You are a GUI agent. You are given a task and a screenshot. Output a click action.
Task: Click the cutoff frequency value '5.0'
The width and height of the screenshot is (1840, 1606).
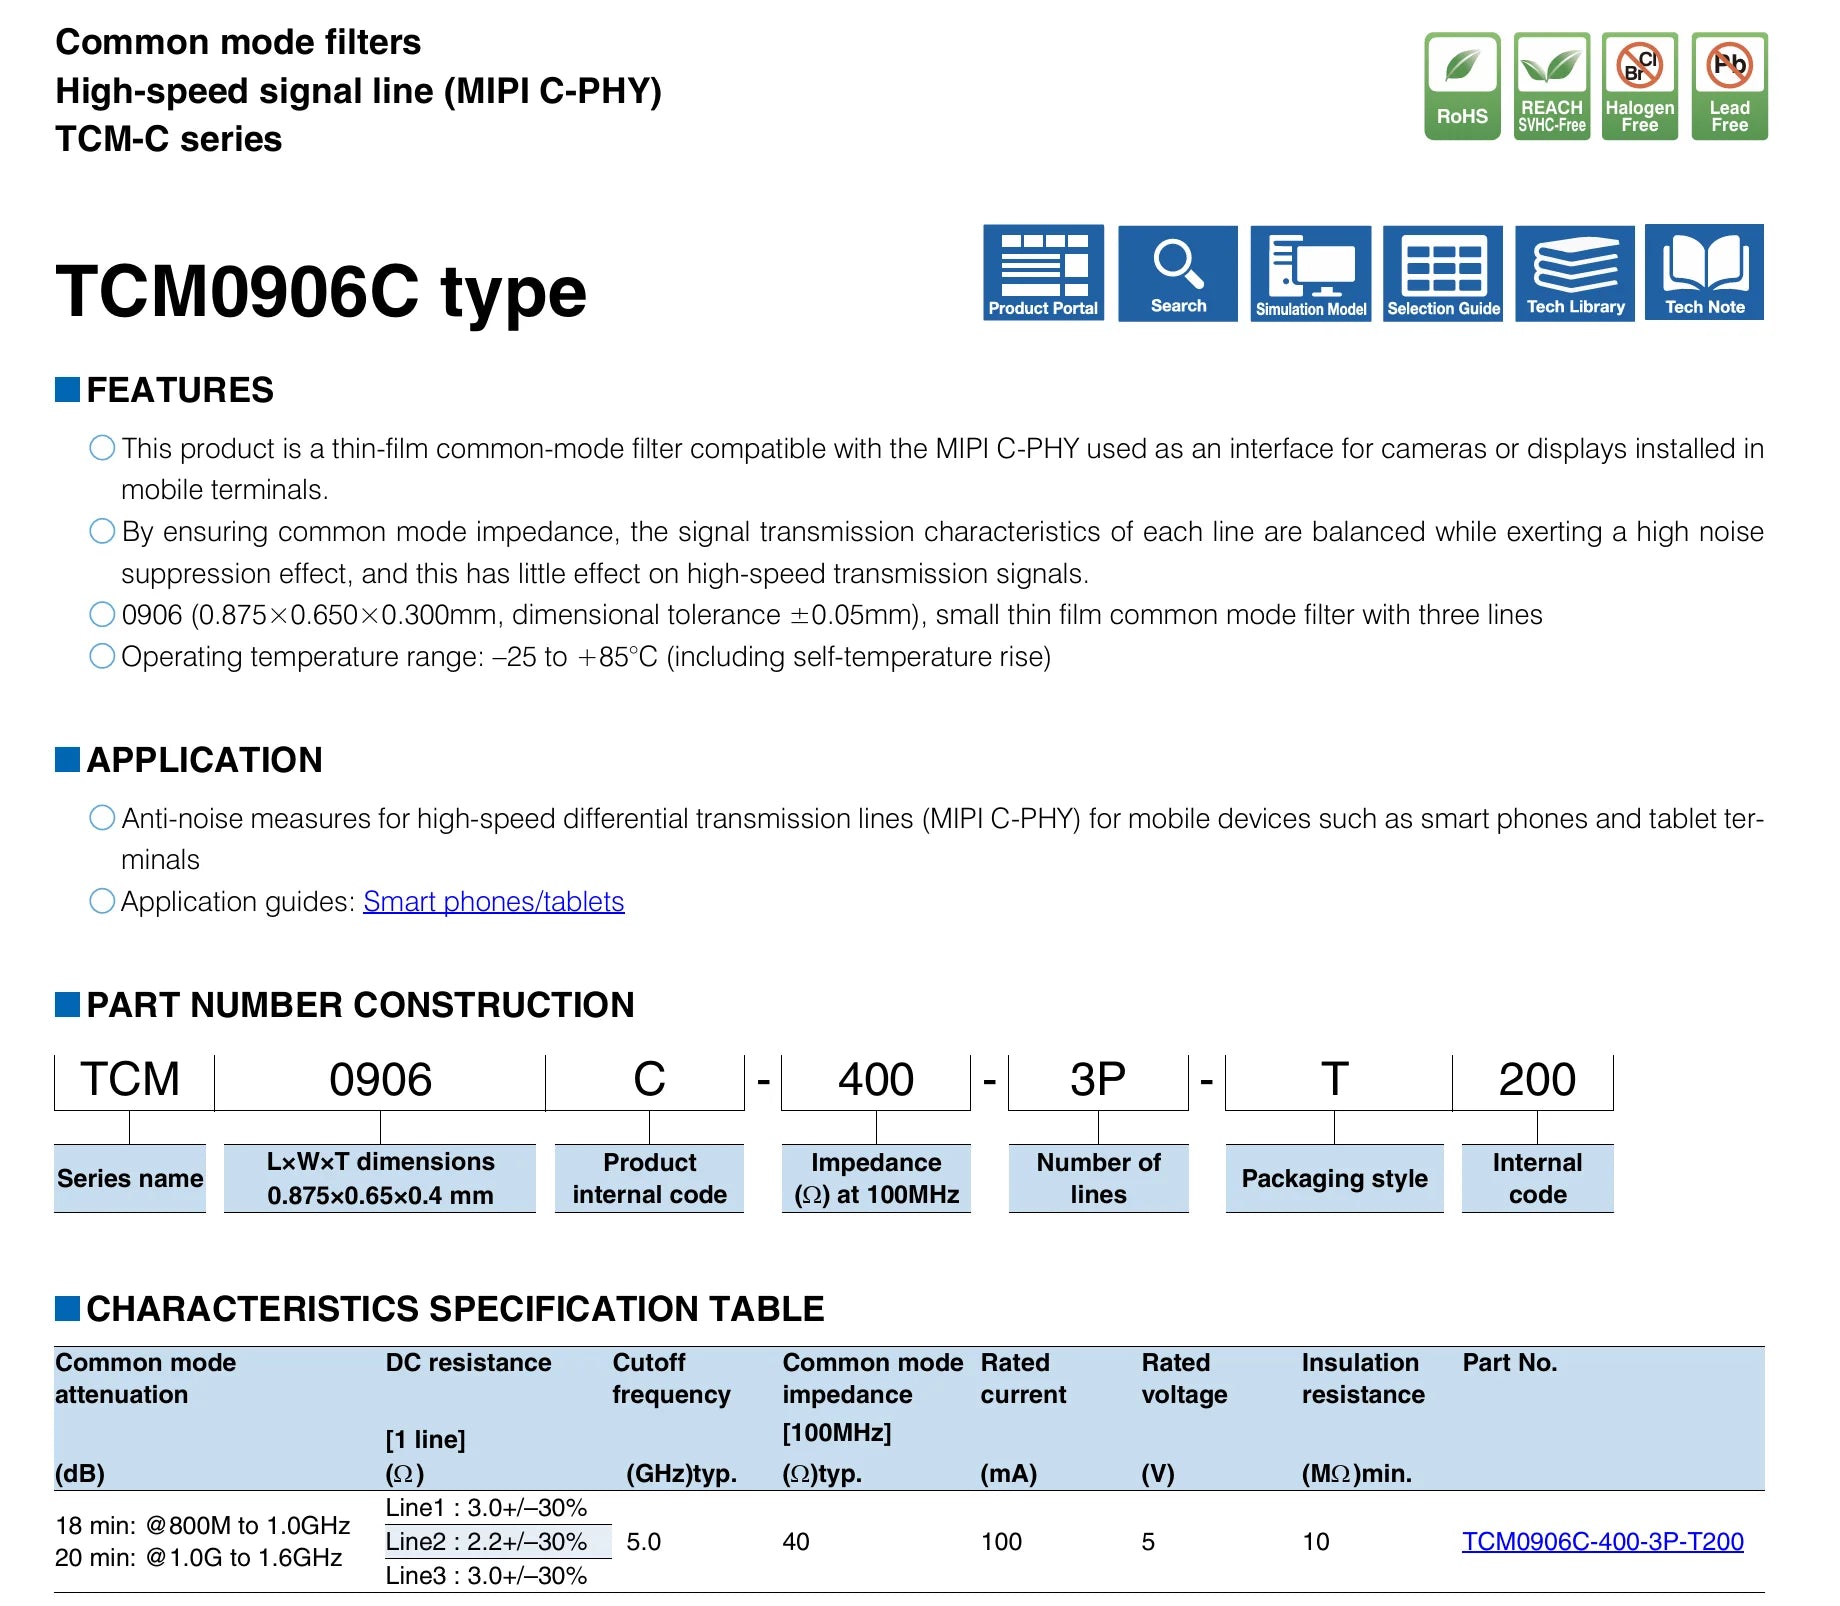coord(644,1541)
